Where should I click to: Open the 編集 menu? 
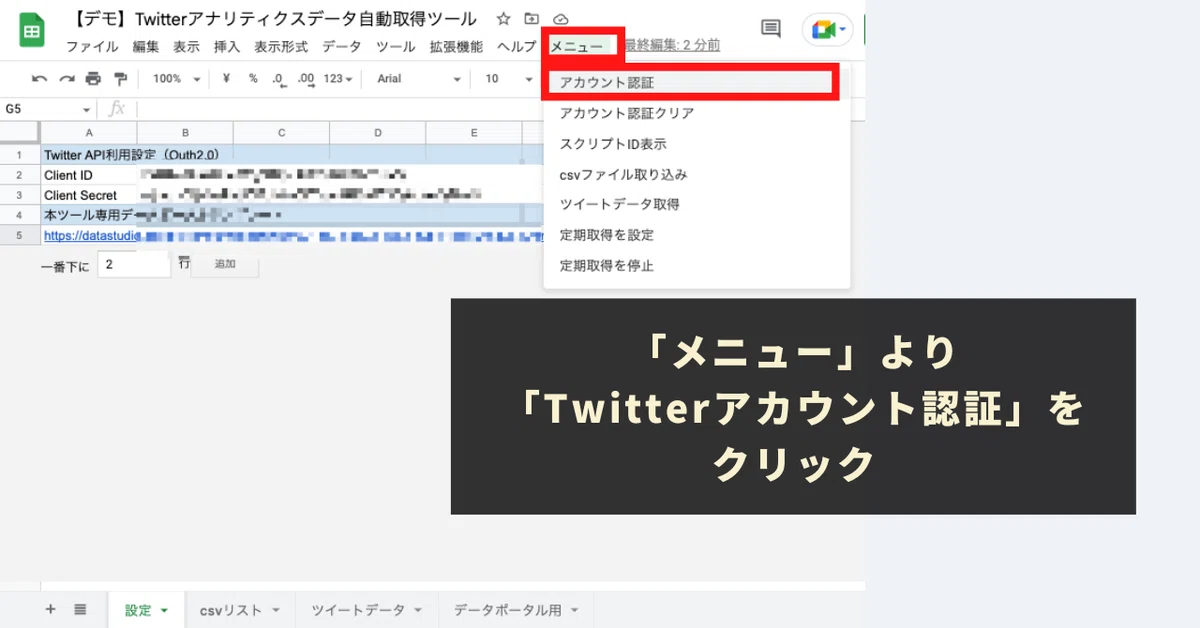tap(146, 47)
